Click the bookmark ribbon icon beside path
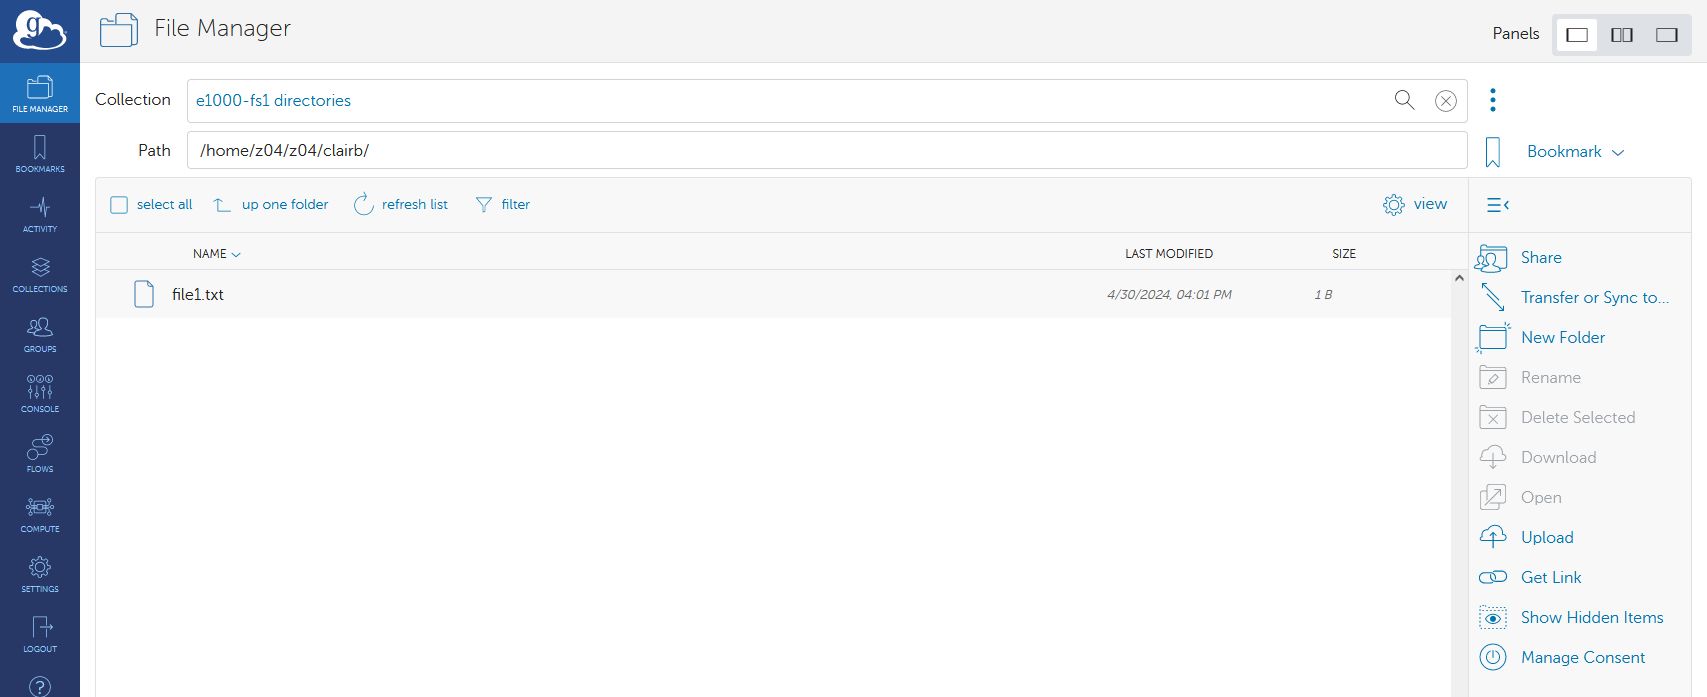This screenshot has height=697, width=1707. click(x=1492, y=152)
